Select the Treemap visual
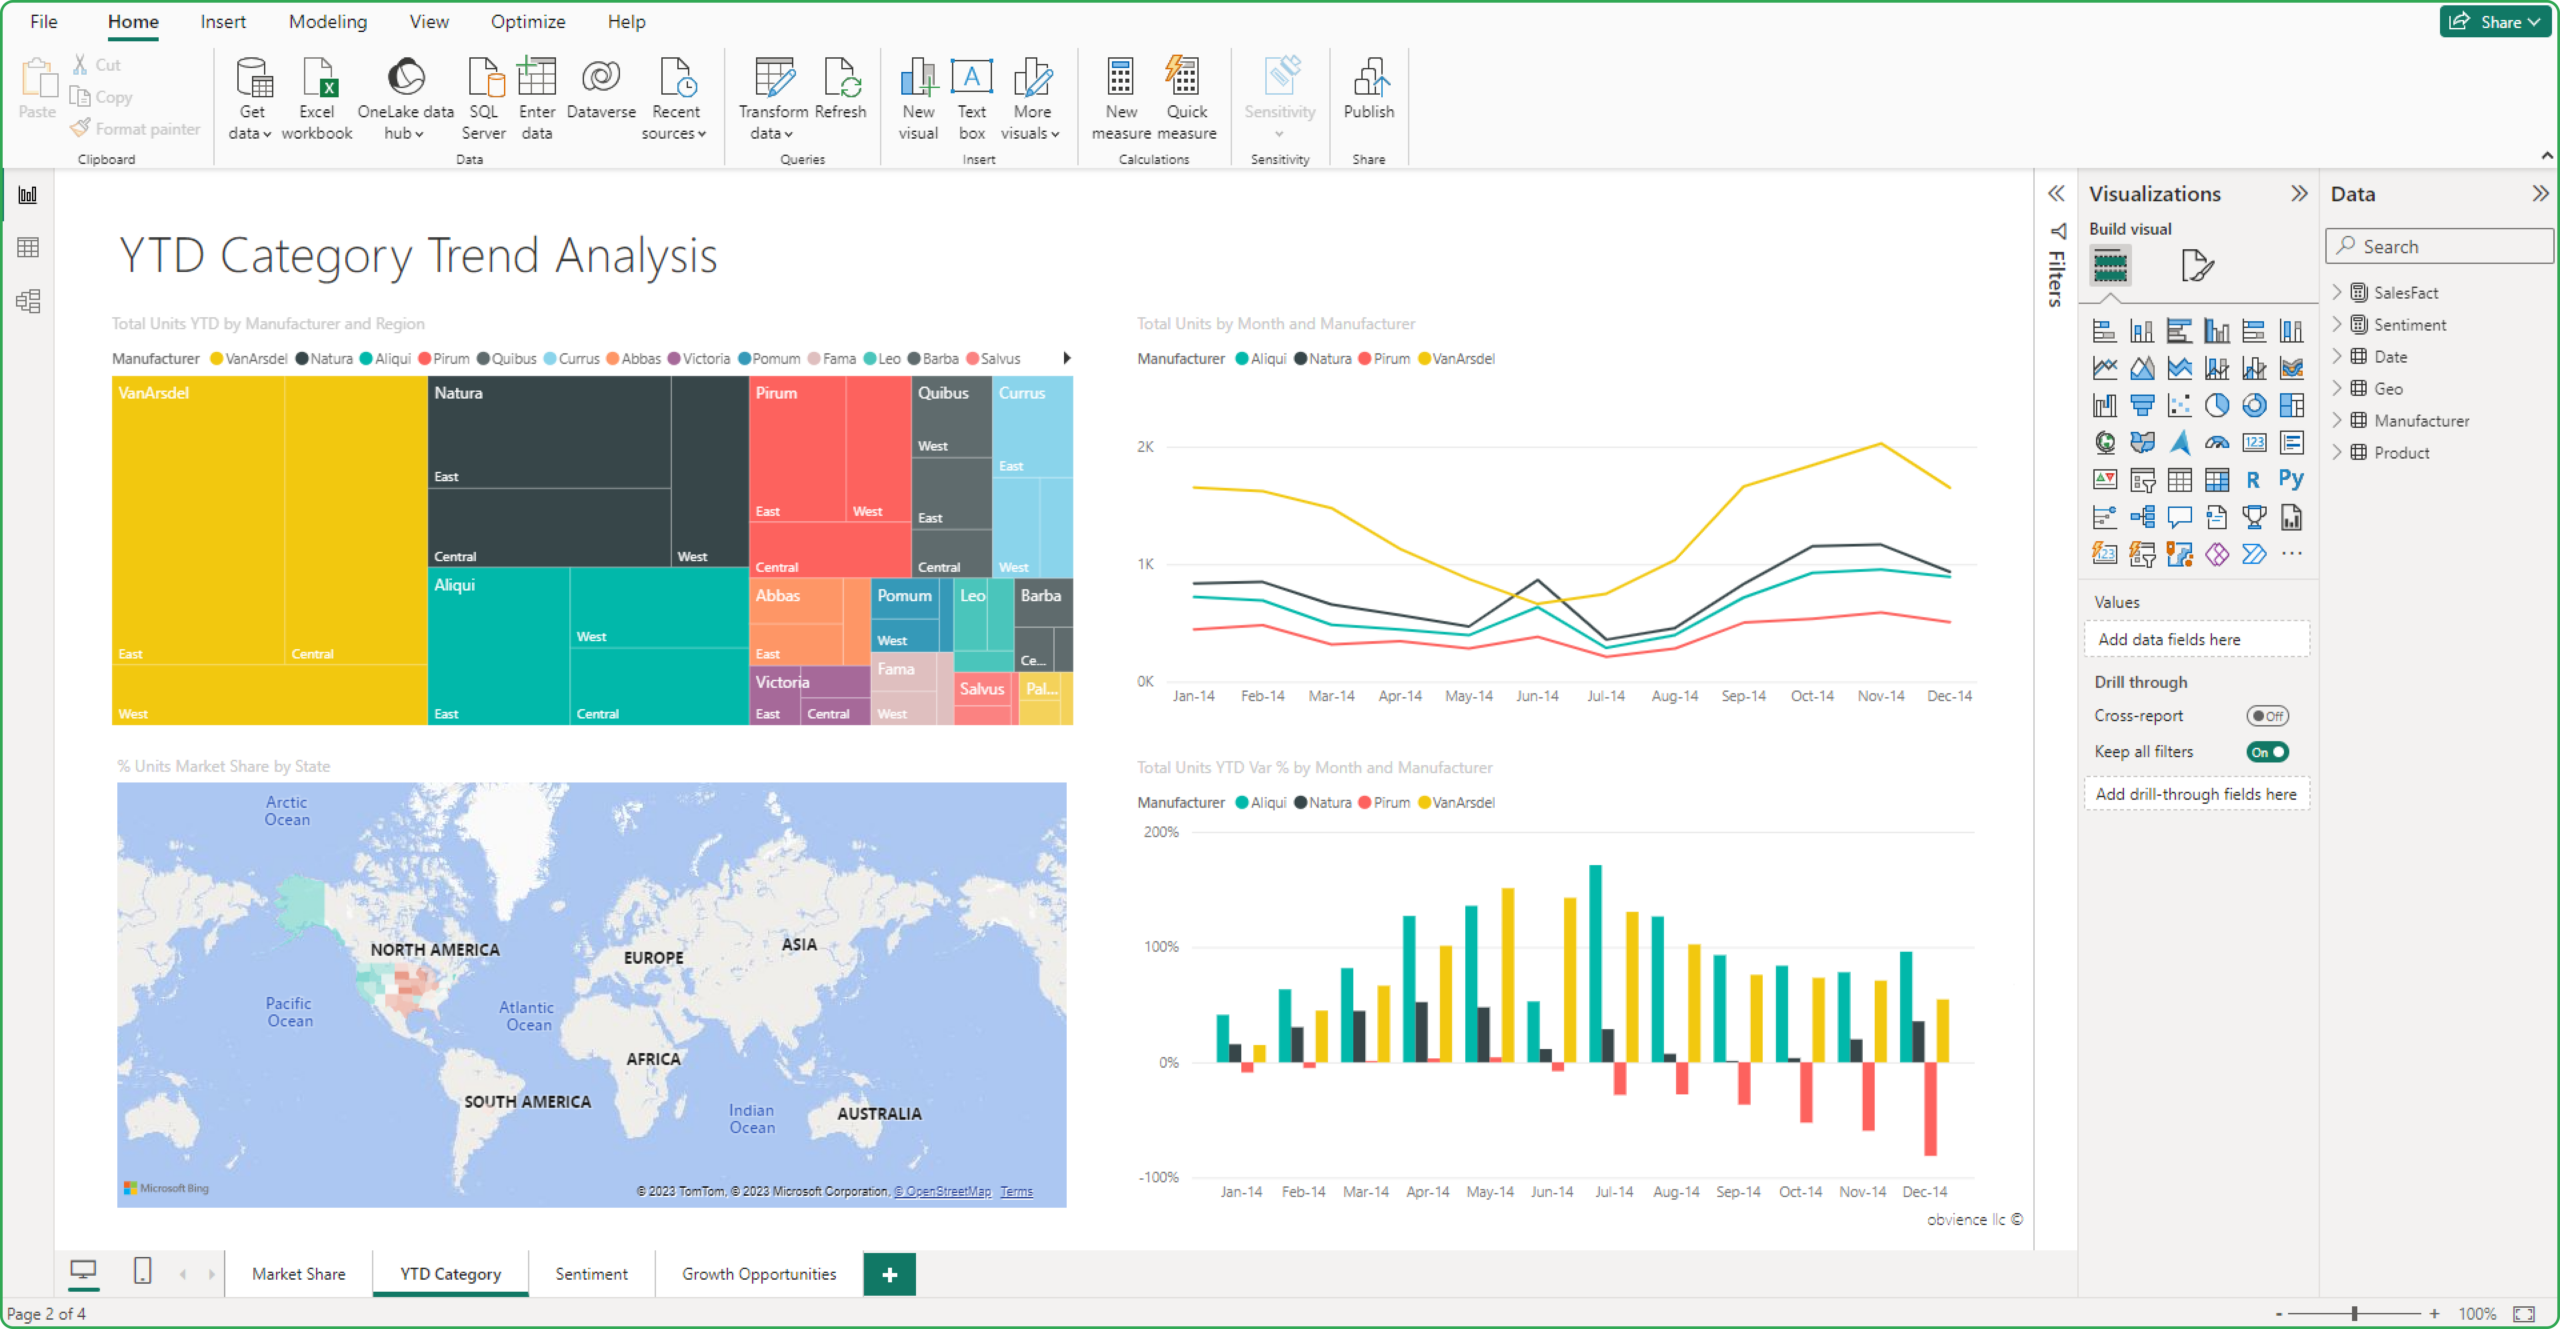This screenshot has width=2560, height=1329. click(x=2291, y=405)
